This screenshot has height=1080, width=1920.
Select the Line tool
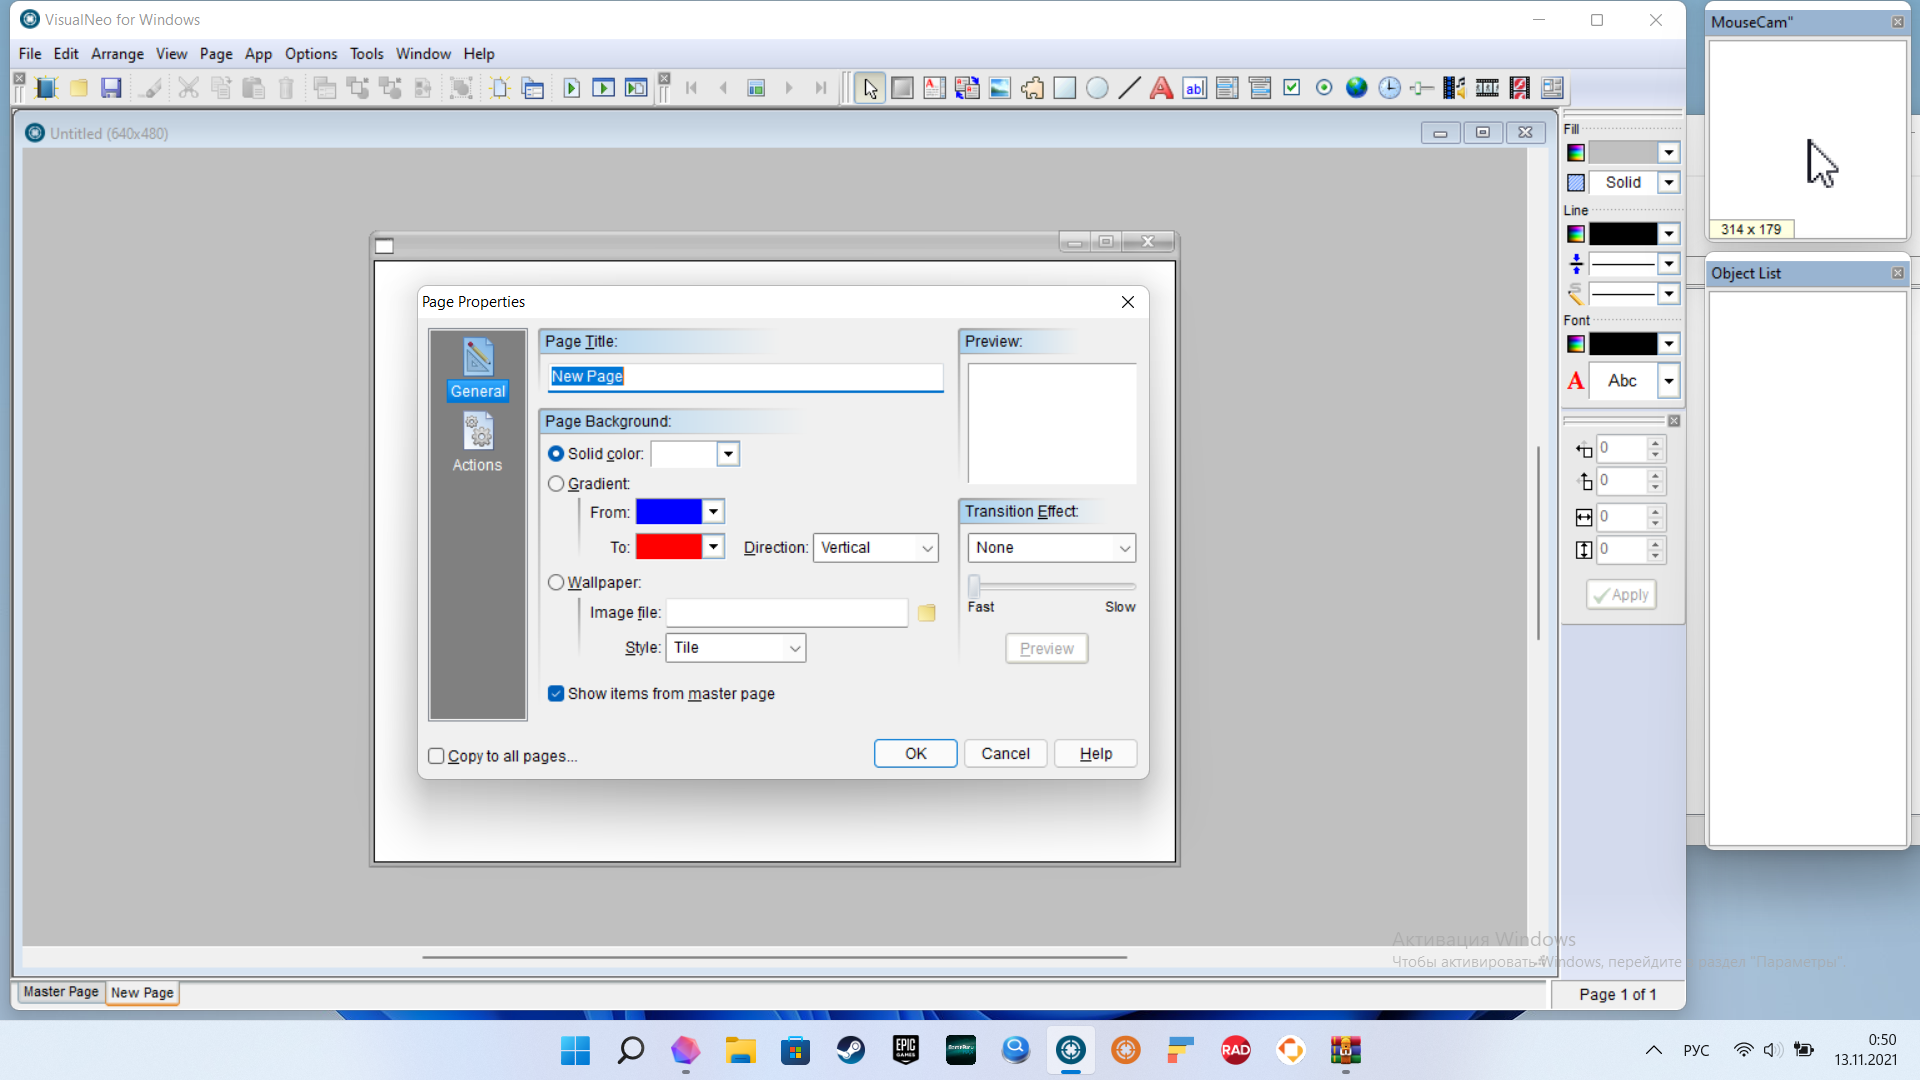pos(1129,88)
